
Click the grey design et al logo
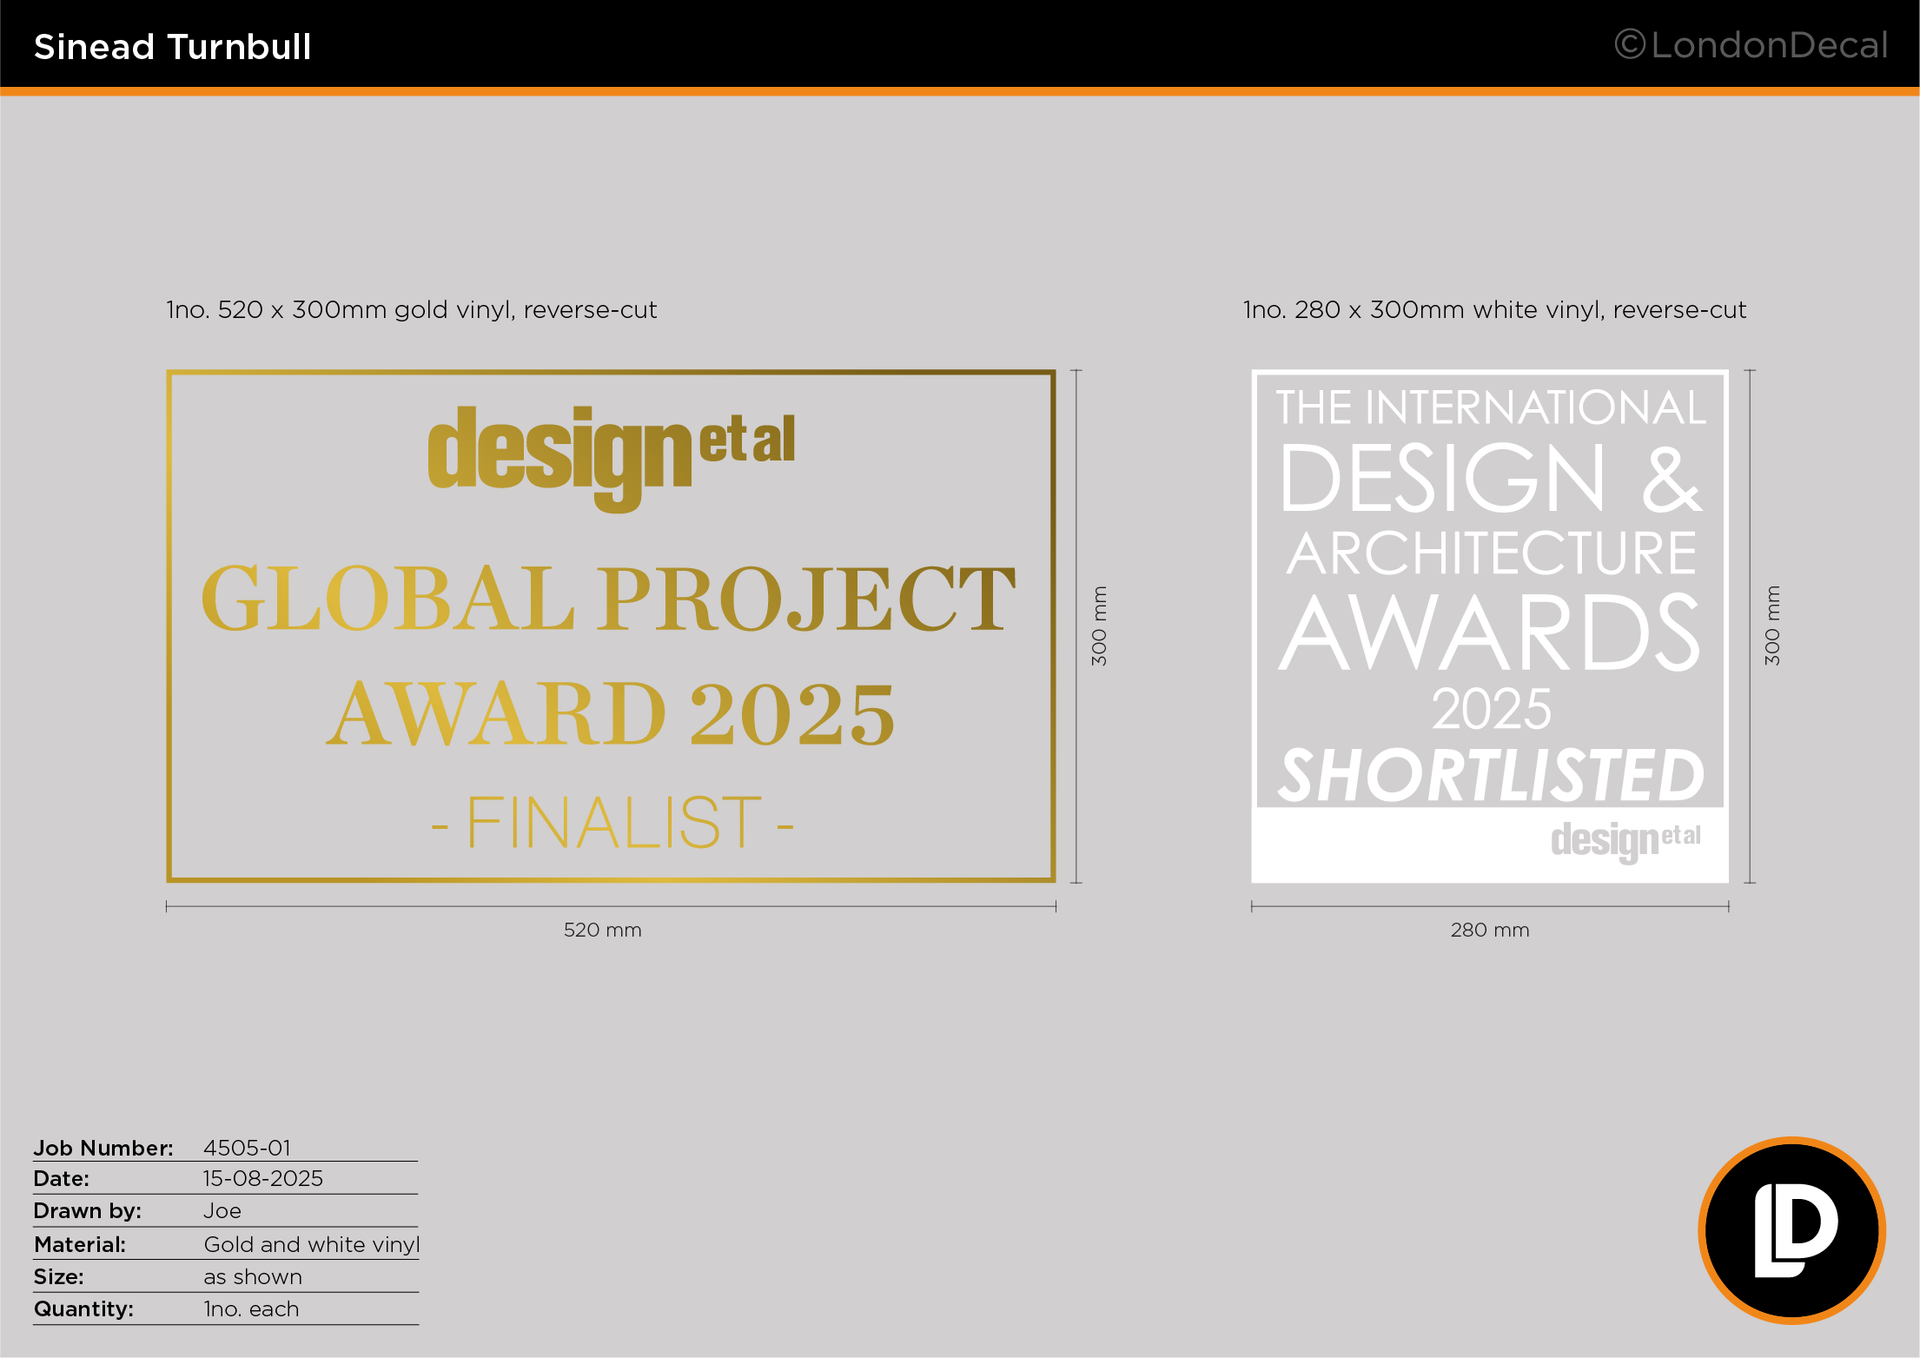(x=1624, y=840)
